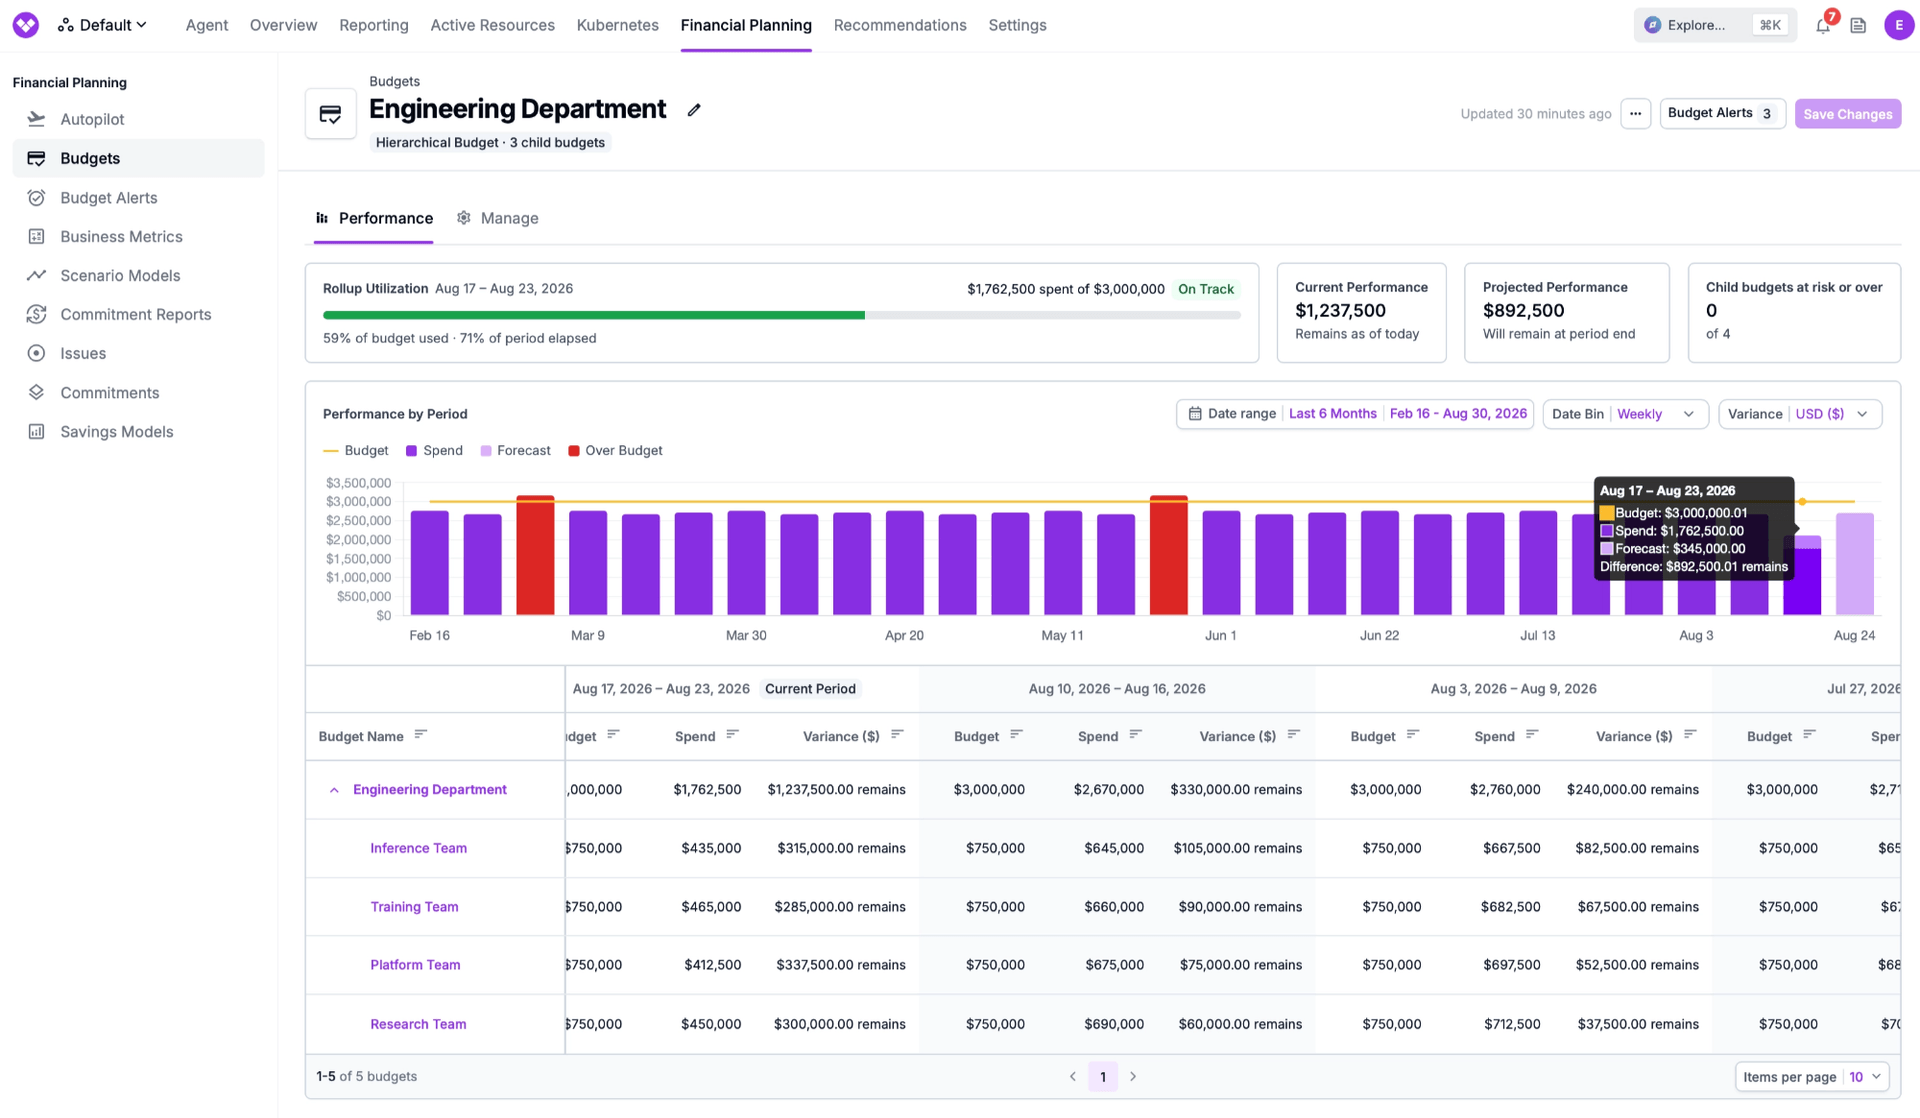Click the budget card icon beside title
Screen dimensions: 1920x1118
(x=331, y=114)
